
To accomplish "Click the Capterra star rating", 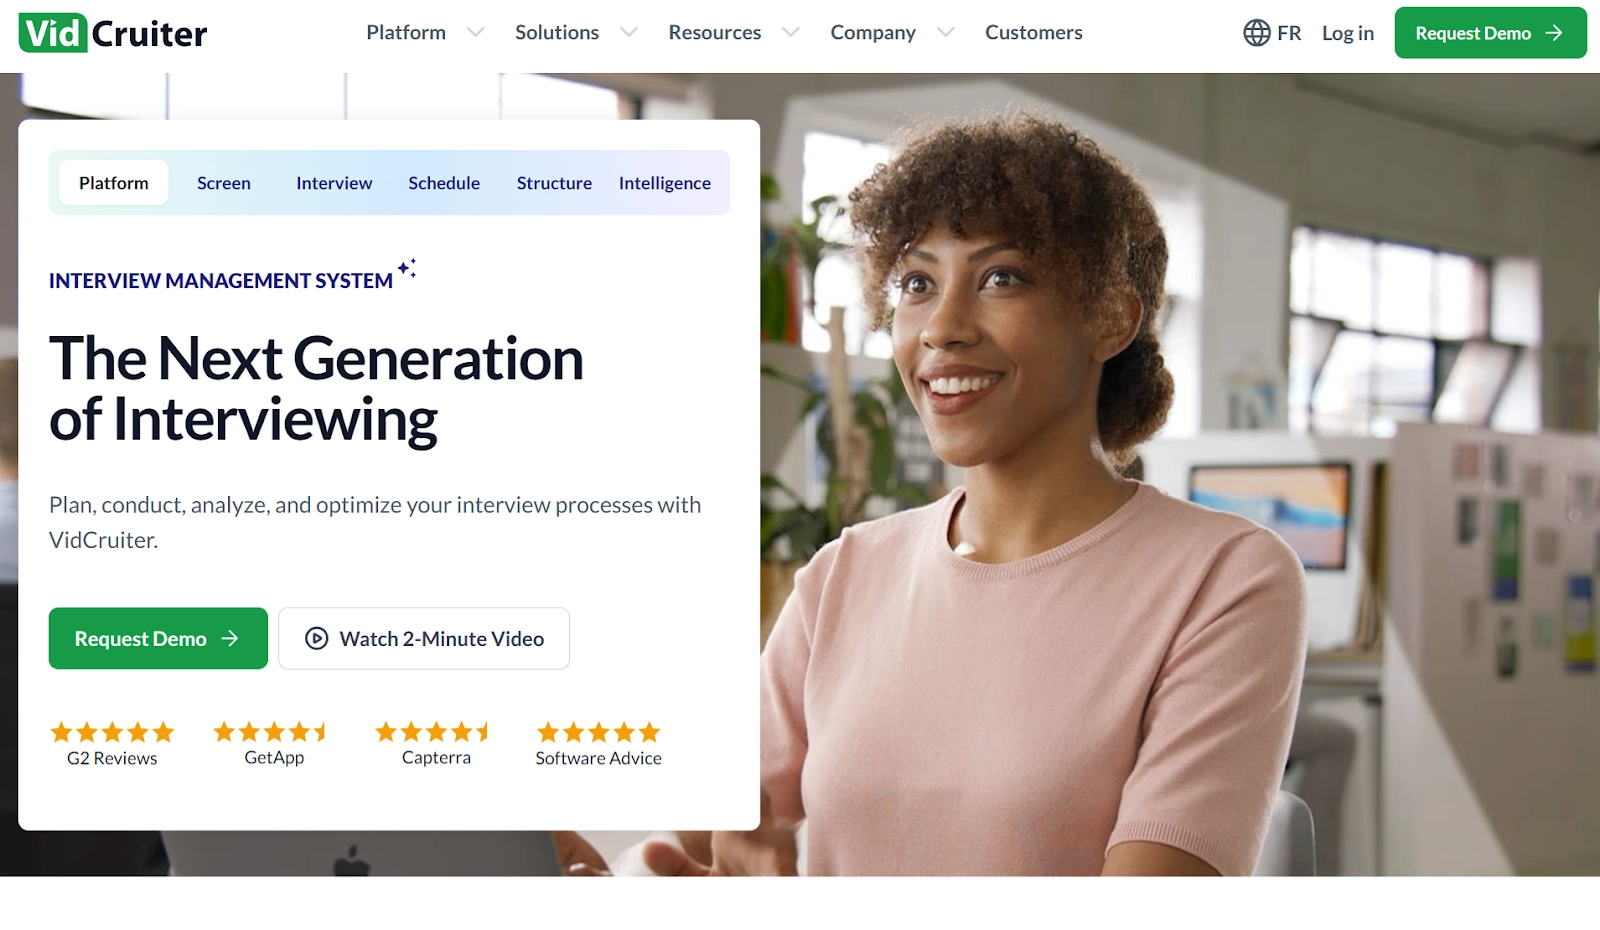I will (x=432, y=732).
